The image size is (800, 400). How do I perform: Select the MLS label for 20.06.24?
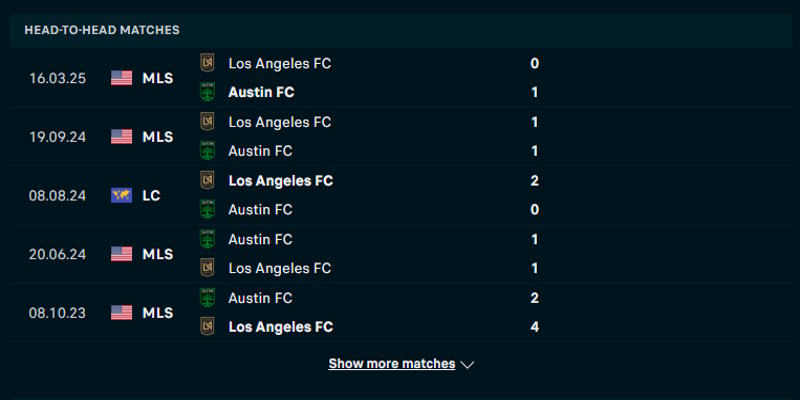coord(157,254)
